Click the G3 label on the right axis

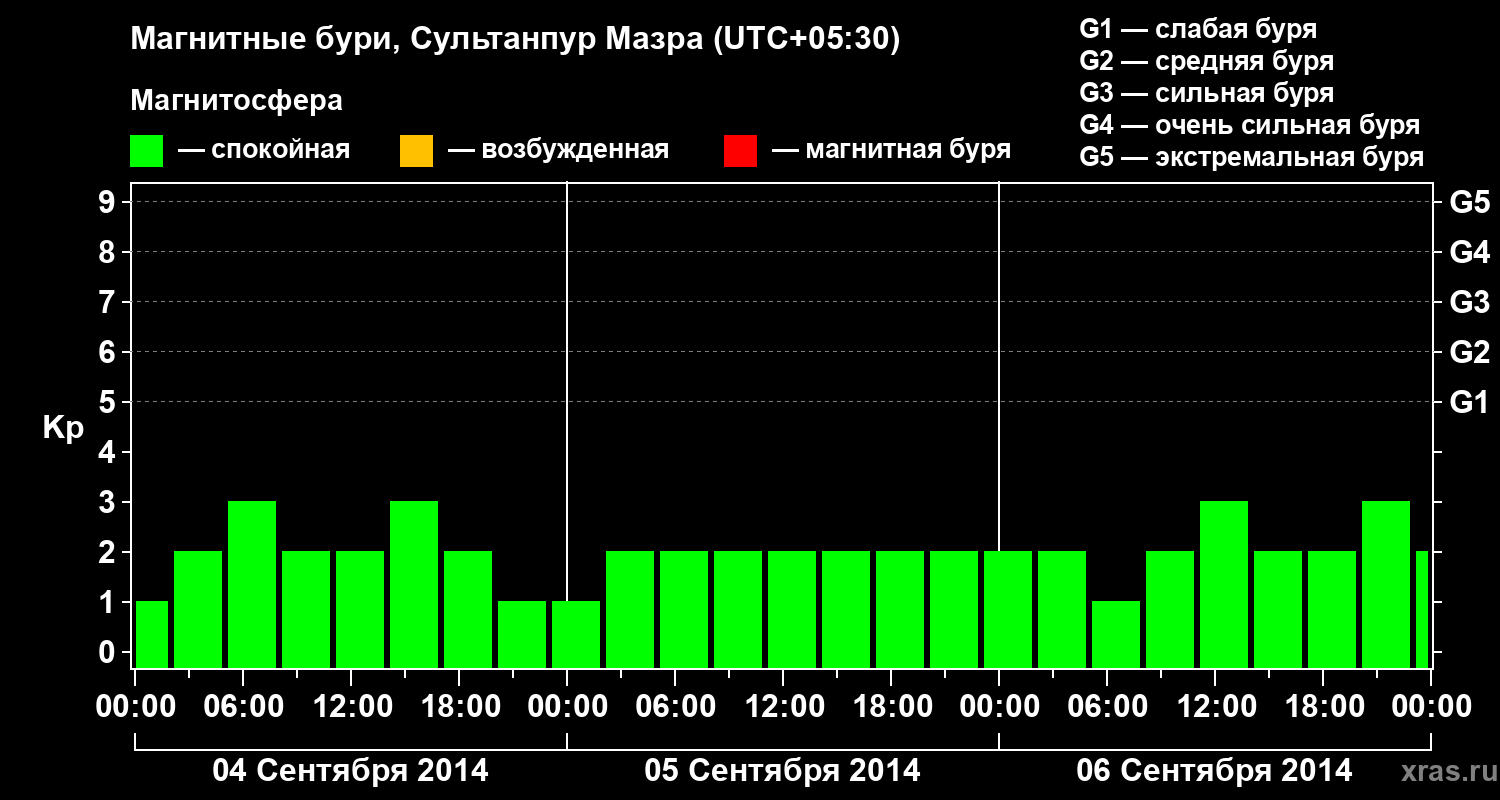click(1469, 302)
